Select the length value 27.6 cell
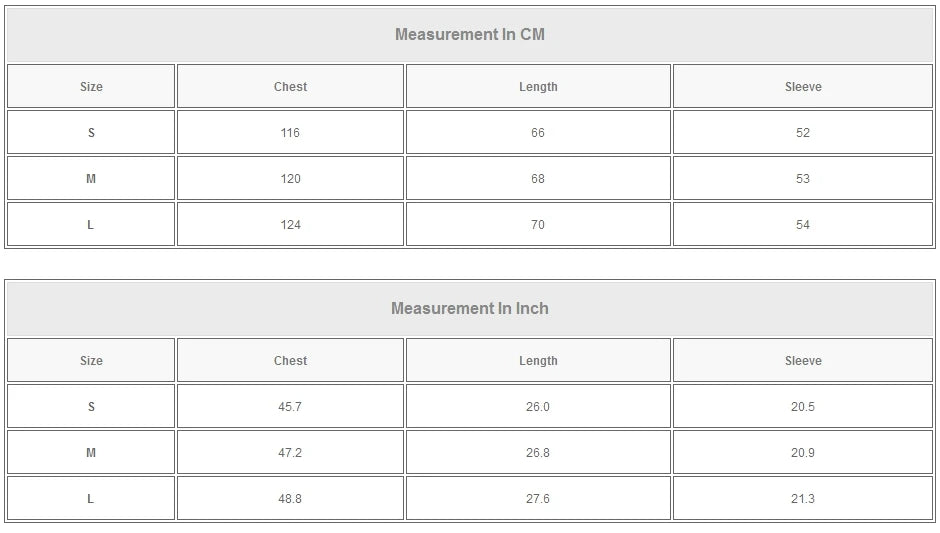Screen dimensions: 940x533 point(538,499)
